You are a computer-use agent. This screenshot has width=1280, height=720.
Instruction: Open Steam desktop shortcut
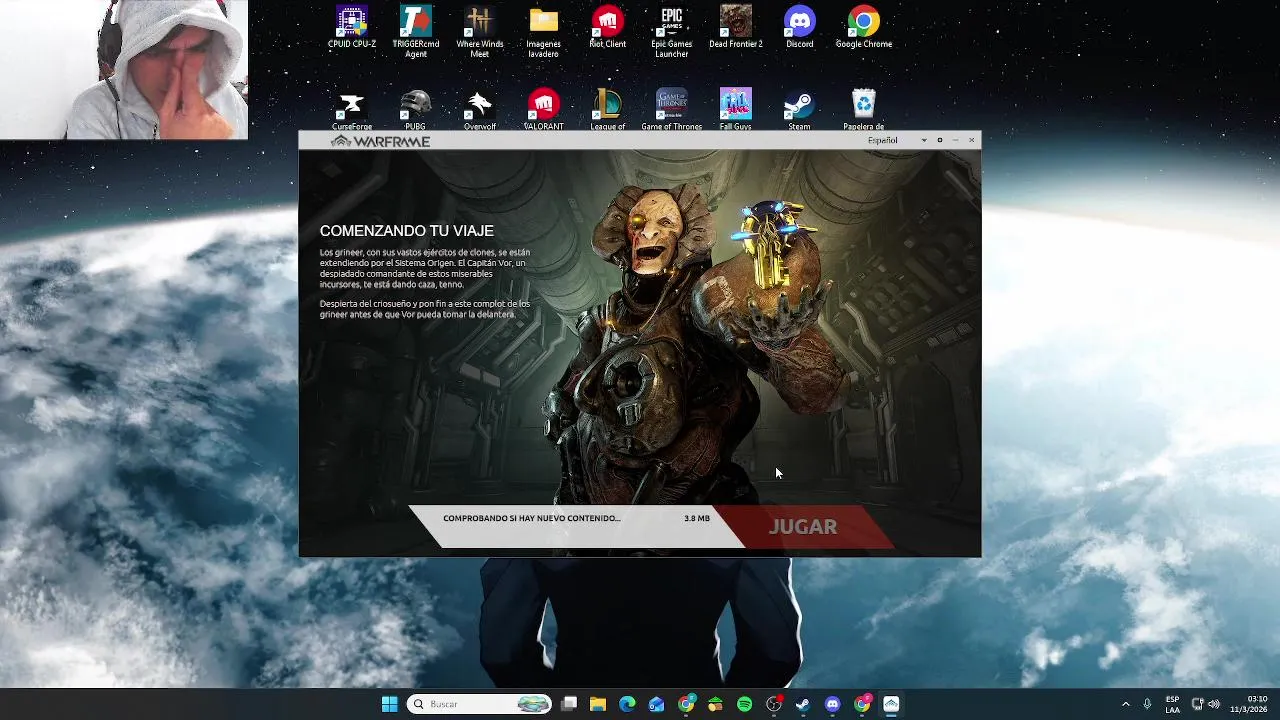click(x=800, y=110)
